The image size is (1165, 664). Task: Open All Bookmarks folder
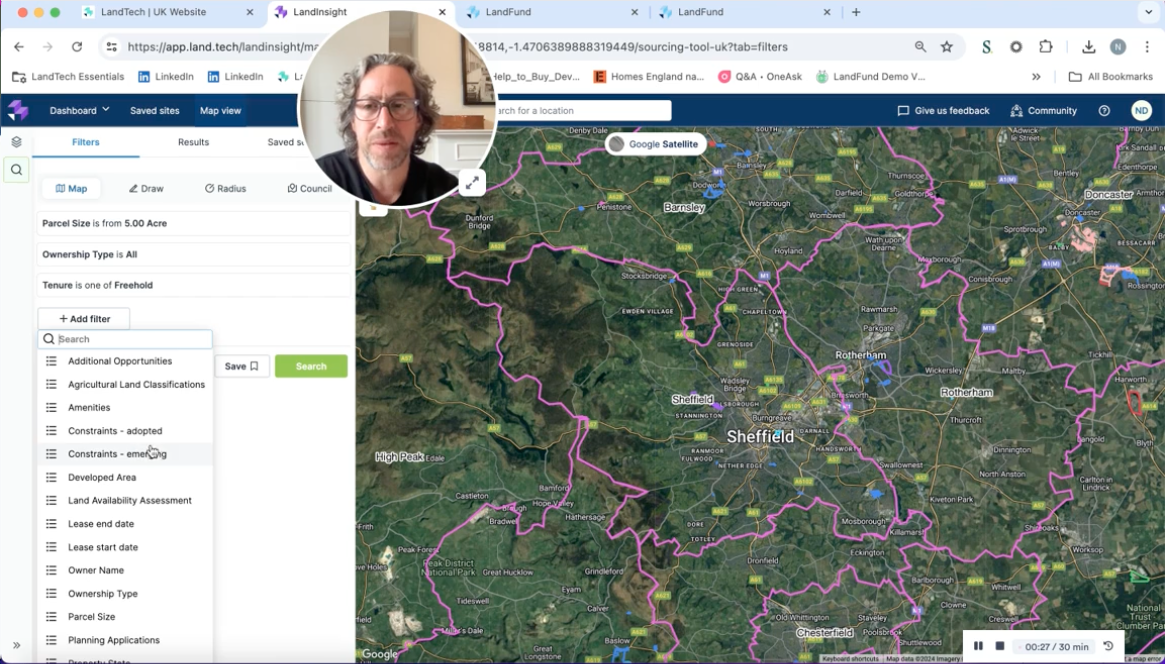click(1110, 77)
